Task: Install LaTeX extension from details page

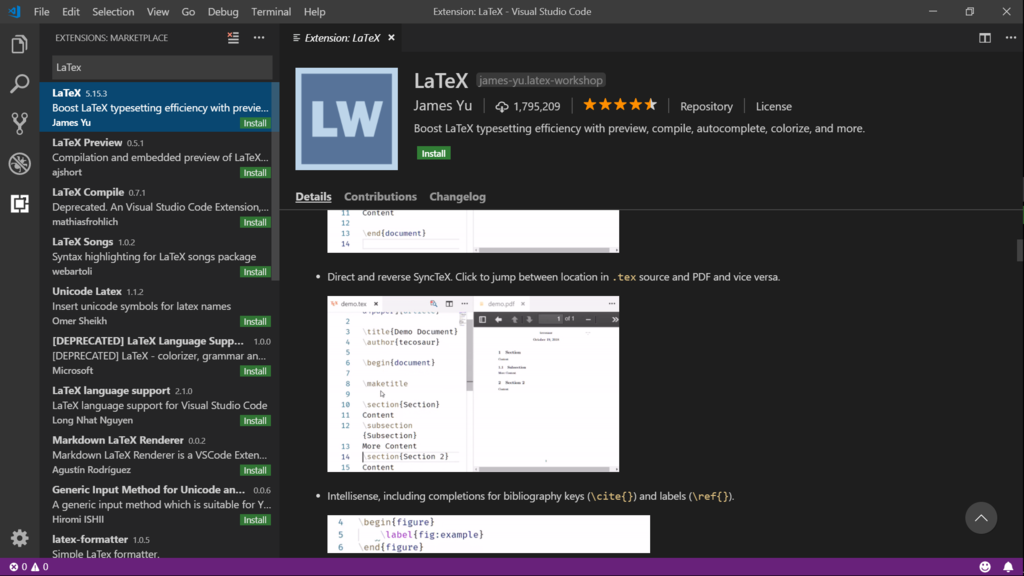Action: (434, 153)
